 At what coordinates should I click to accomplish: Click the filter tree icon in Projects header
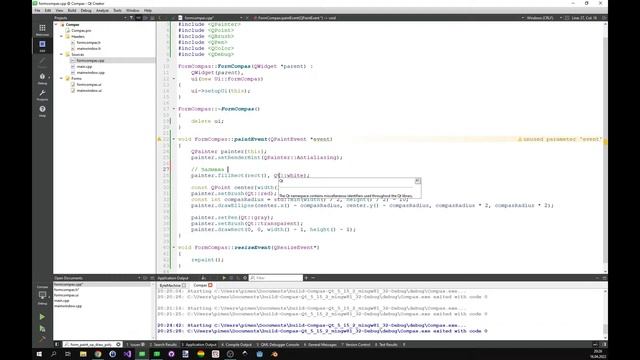131,18
